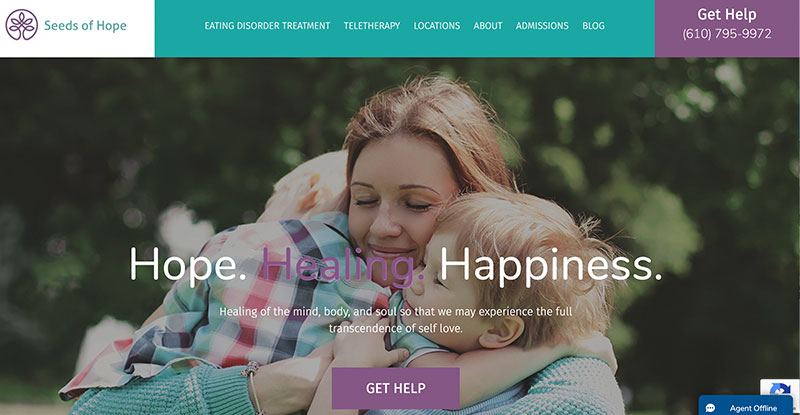
Task: Select About in the navigation bar
Action: tap(488, 26)
